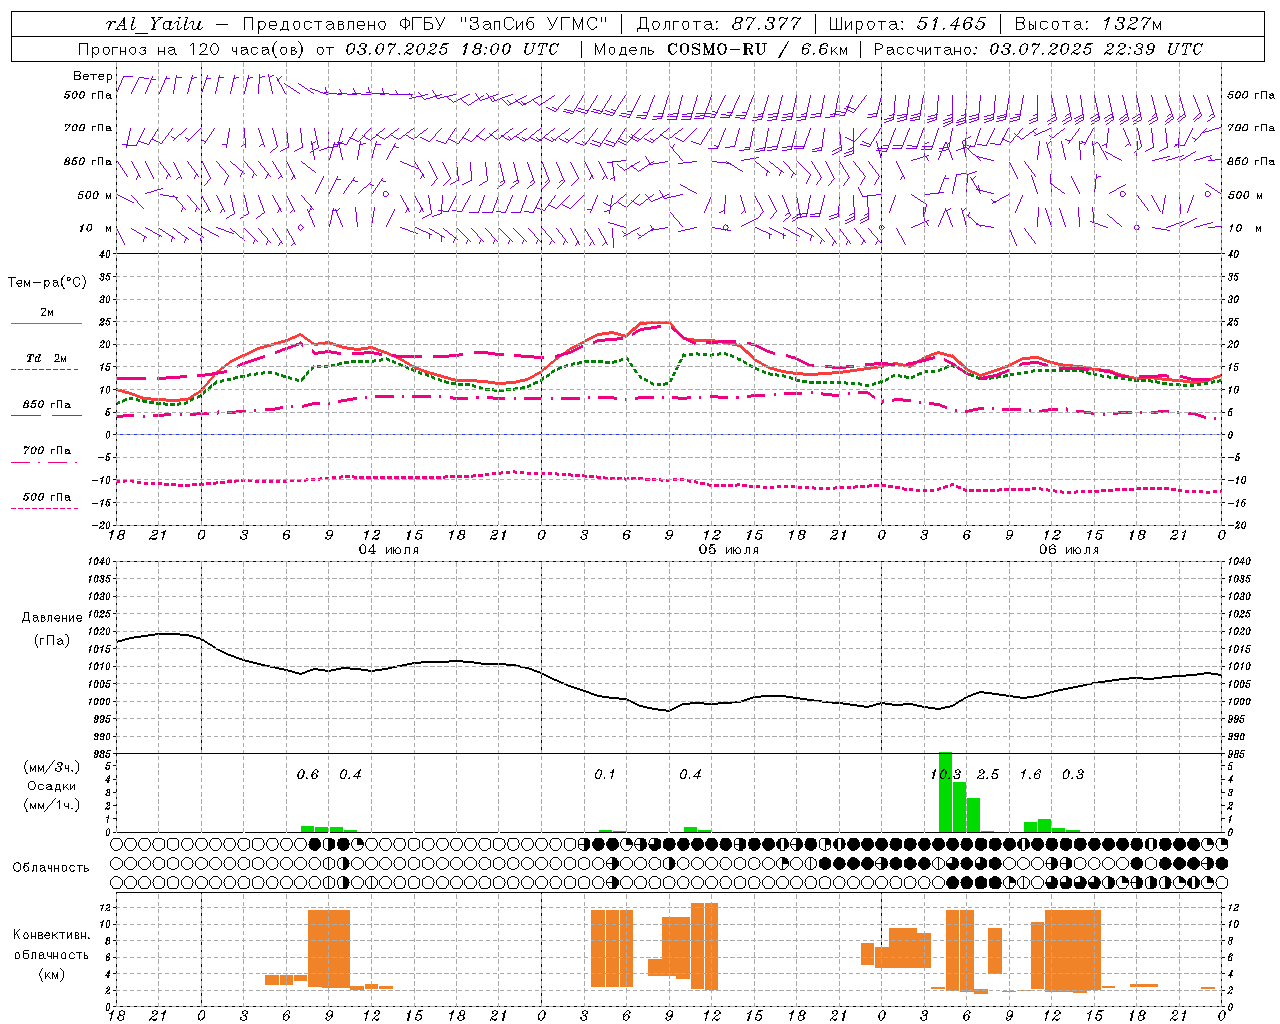1280x1024 pixels.
Task: Click the 06 июля date marker
Action: point(1068,550)
